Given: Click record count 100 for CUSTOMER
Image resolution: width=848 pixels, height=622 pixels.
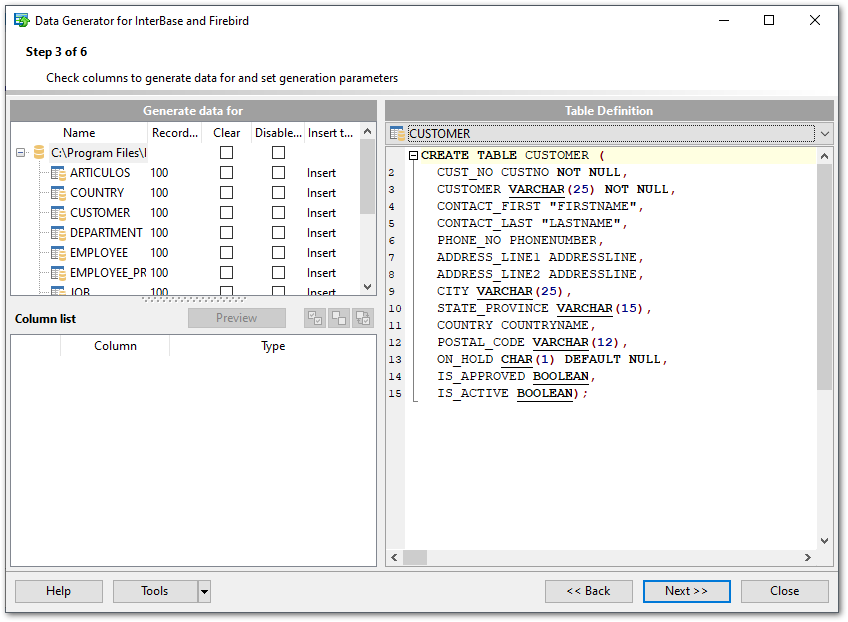Looking at the screenshot, I should point(160,213).
